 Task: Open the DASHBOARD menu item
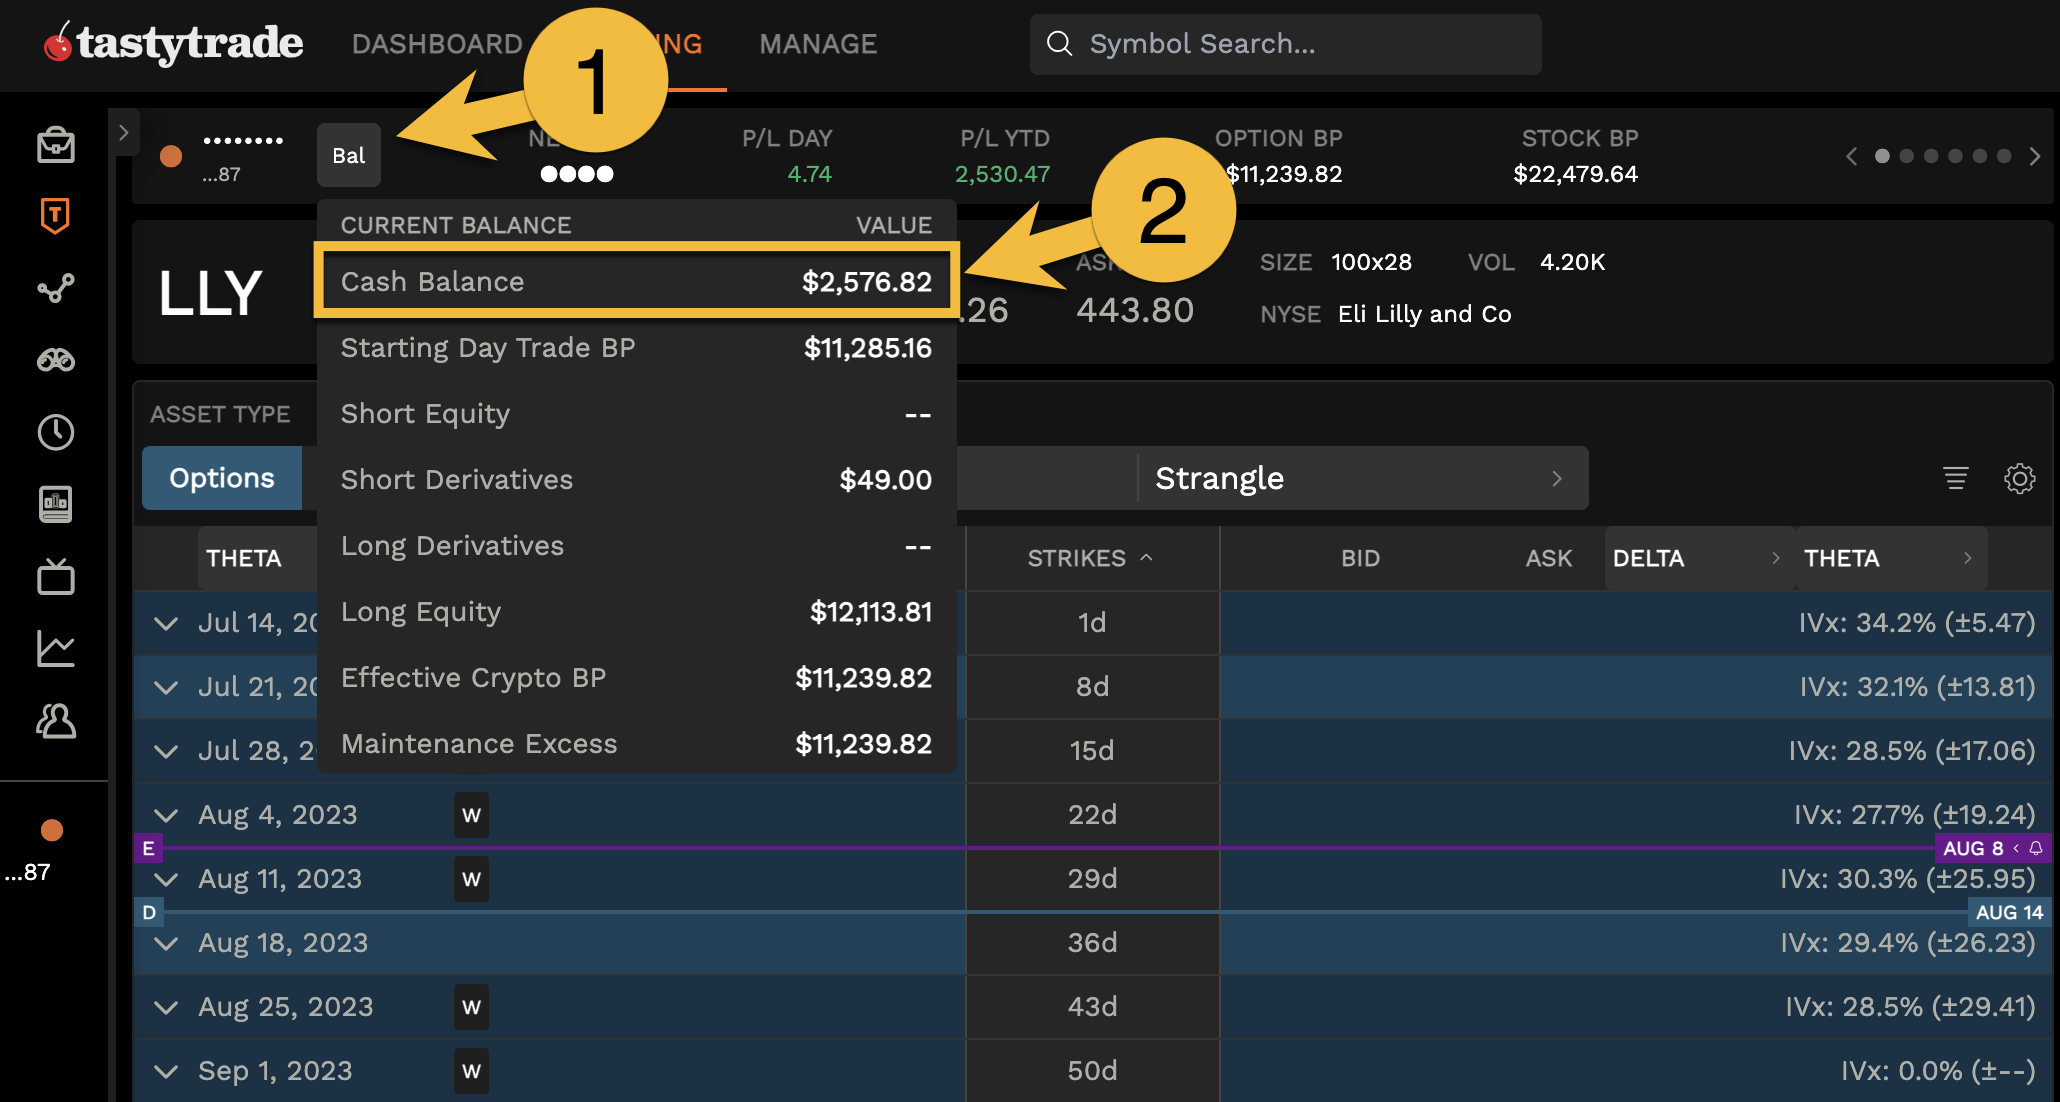(x=437, y=44)
